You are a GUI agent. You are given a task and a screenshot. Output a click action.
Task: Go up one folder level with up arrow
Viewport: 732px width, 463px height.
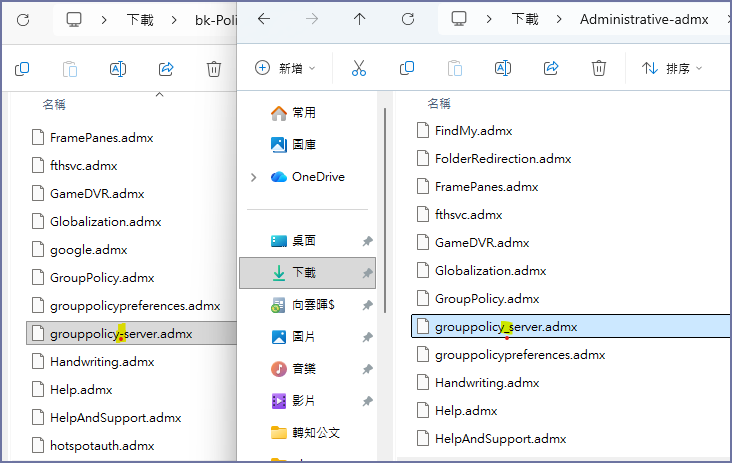[359, 19]
